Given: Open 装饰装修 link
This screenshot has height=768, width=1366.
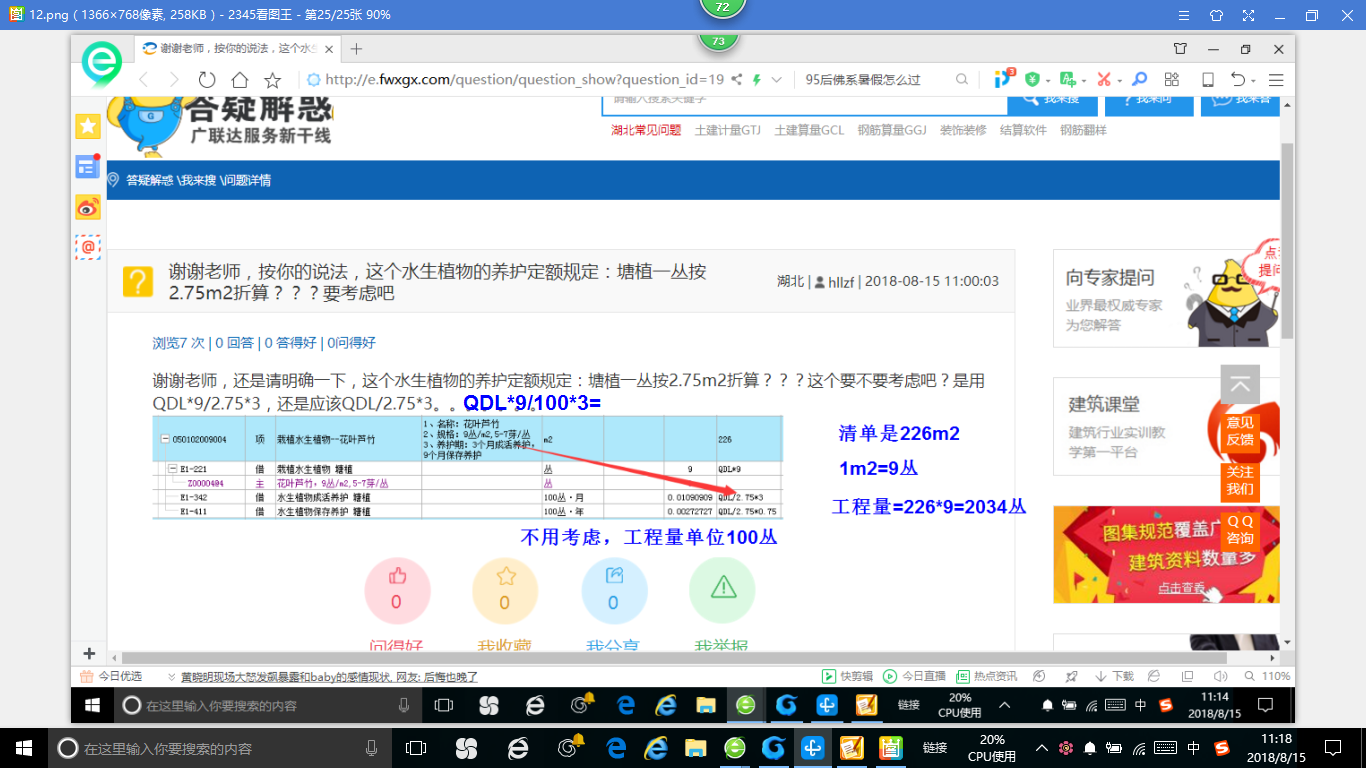Looking at the screenshot, I should (963, 130).
